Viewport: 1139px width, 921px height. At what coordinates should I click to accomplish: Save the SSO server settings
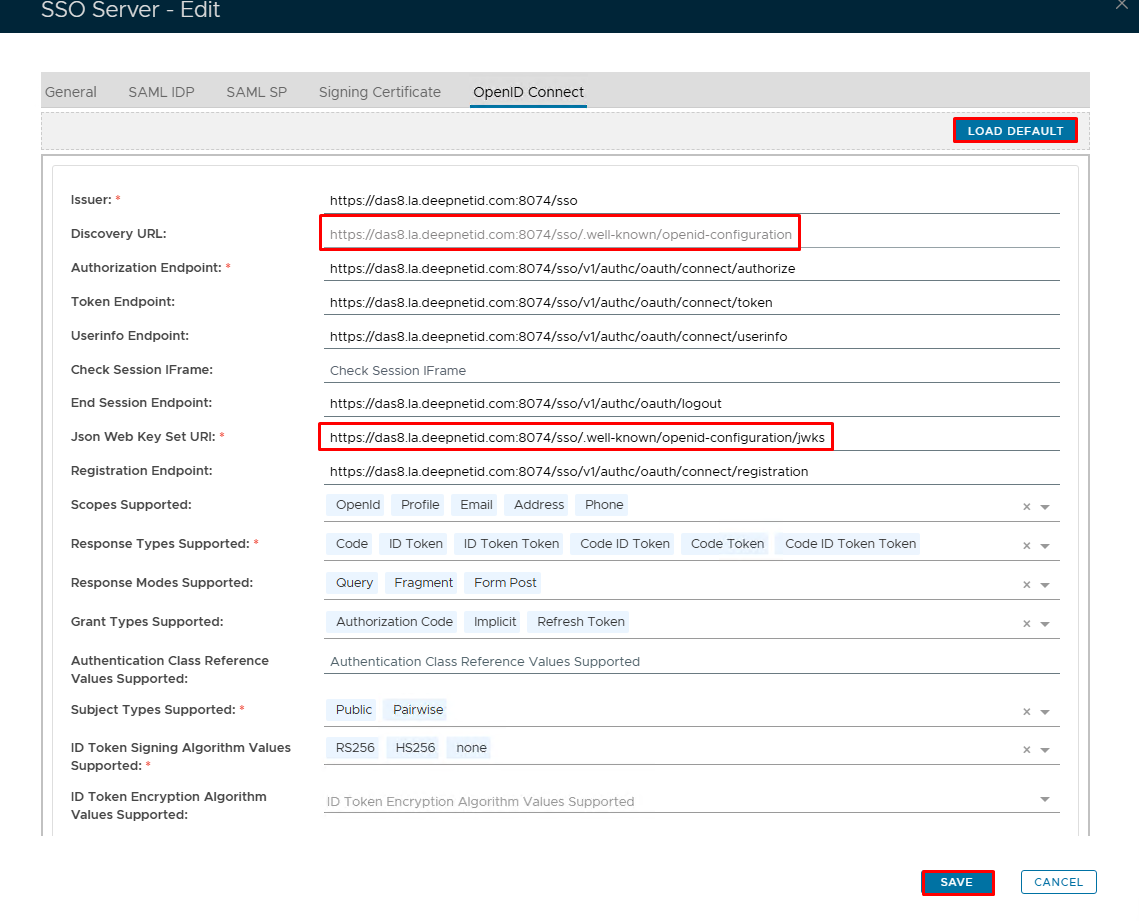tap(956, 882)
